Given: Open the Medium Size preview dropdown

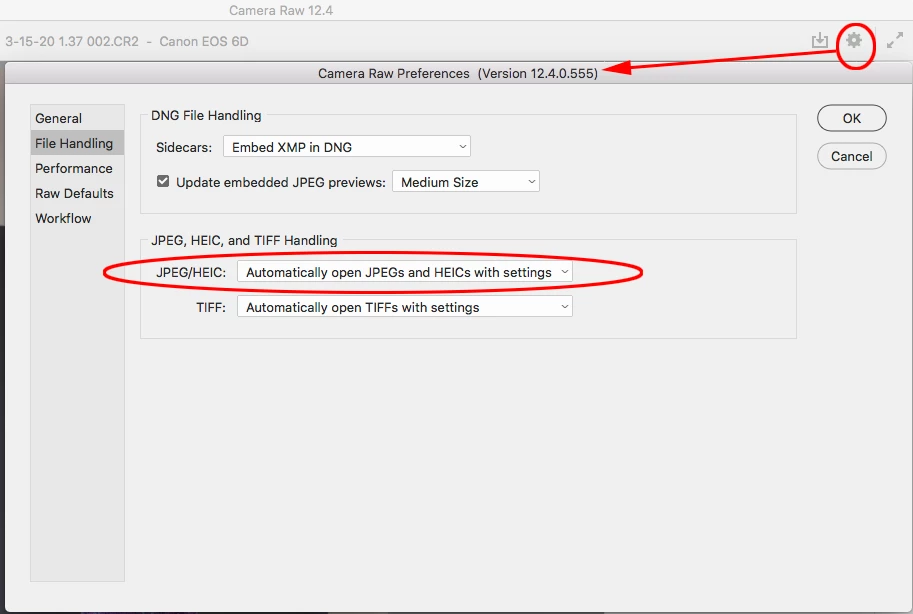Looking at the screenshot, I should (466, 182).
